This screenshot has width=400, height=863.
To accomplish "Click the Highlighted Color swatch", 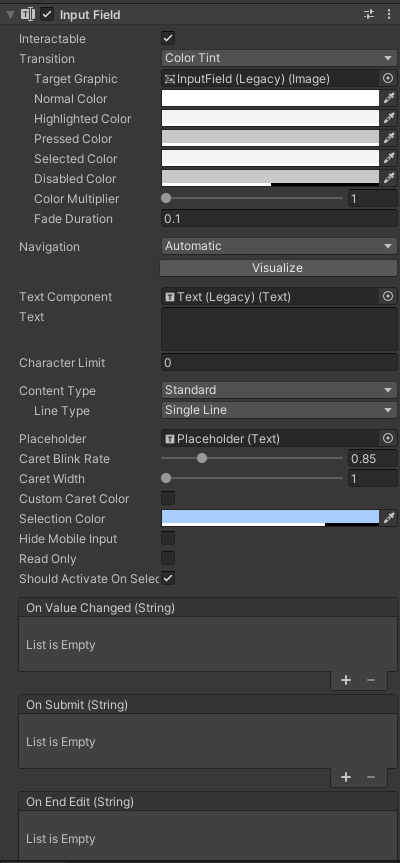I will [270, 118].
